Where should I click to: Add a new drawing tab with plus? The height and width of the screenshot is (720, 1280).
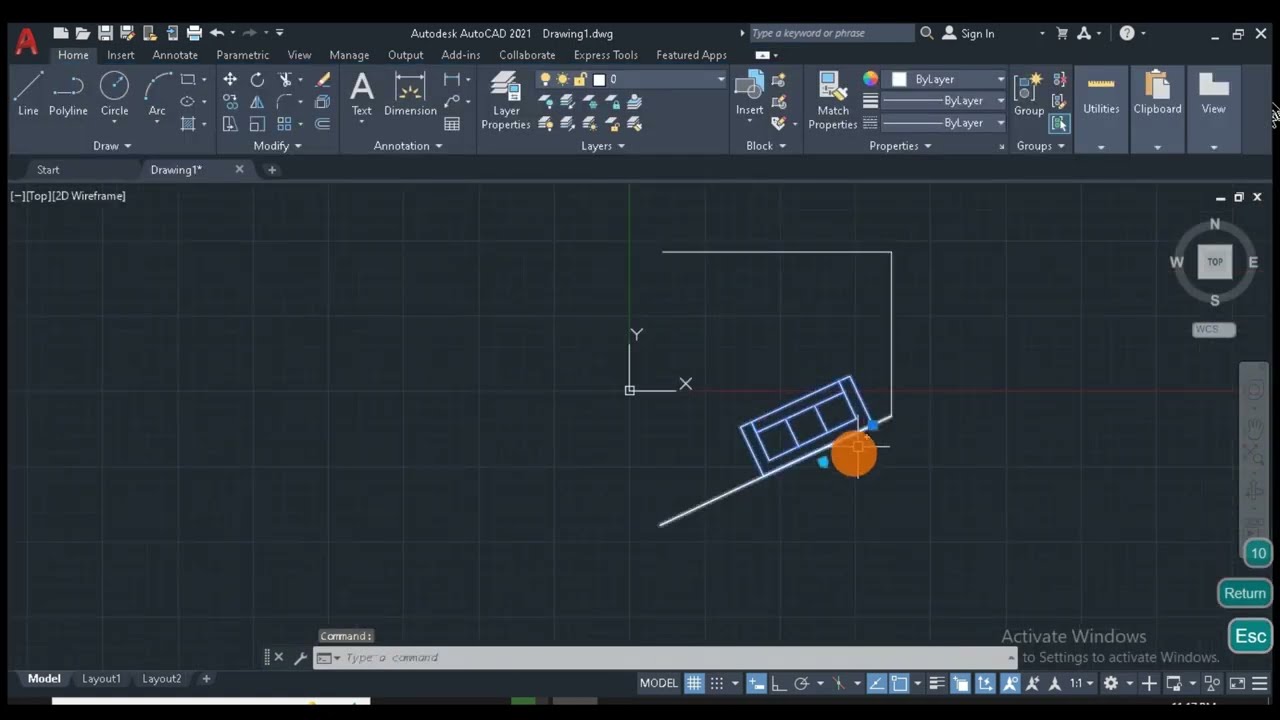click(x=271, y=170)
